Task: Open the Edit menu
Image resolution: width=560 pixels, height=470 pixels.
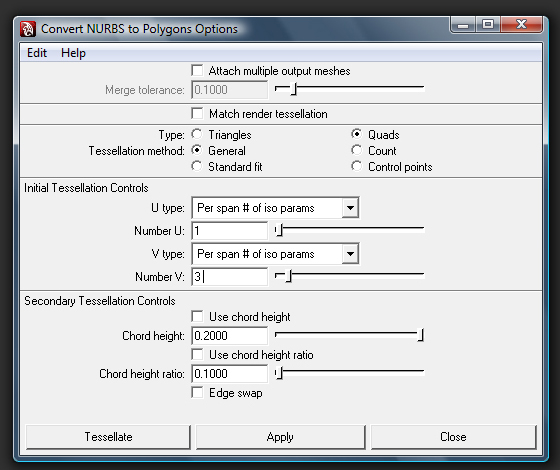Action: 37,53
